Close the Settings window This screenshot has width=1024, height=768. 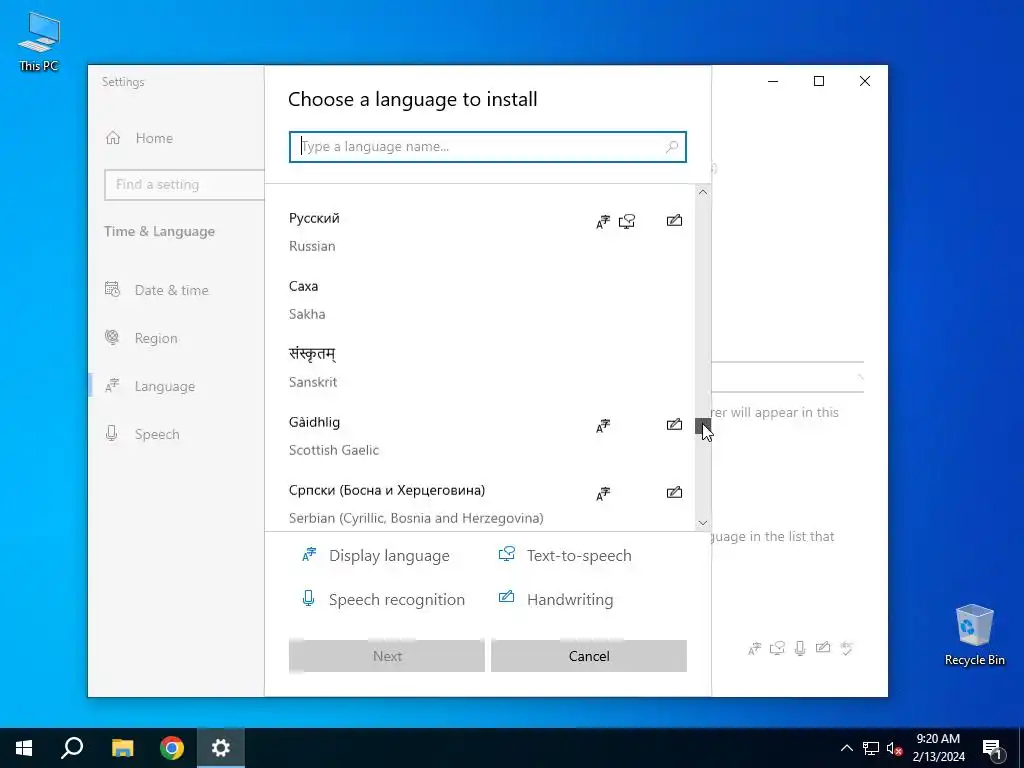865,81
